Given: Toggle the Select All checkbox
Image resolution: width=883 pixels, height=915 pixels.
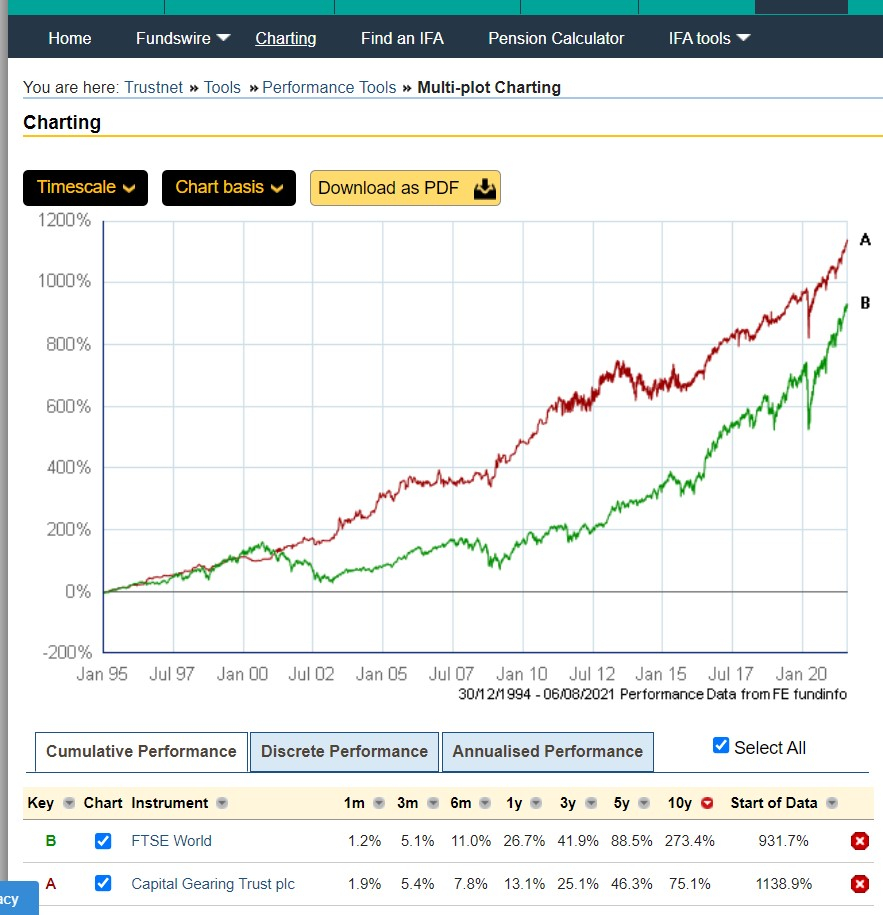Looking at the screenshot, I should [x=721, y=745].
